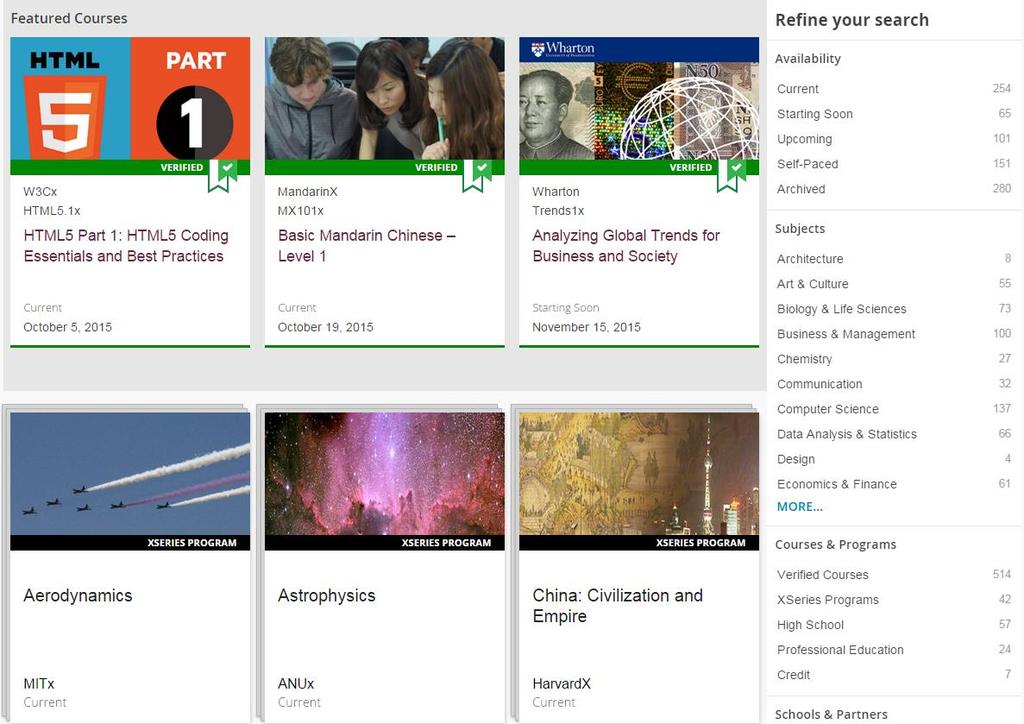Expand subjects with MORE... link
1024x724 pixels.
pyautogui.click(x=799, y=507)
